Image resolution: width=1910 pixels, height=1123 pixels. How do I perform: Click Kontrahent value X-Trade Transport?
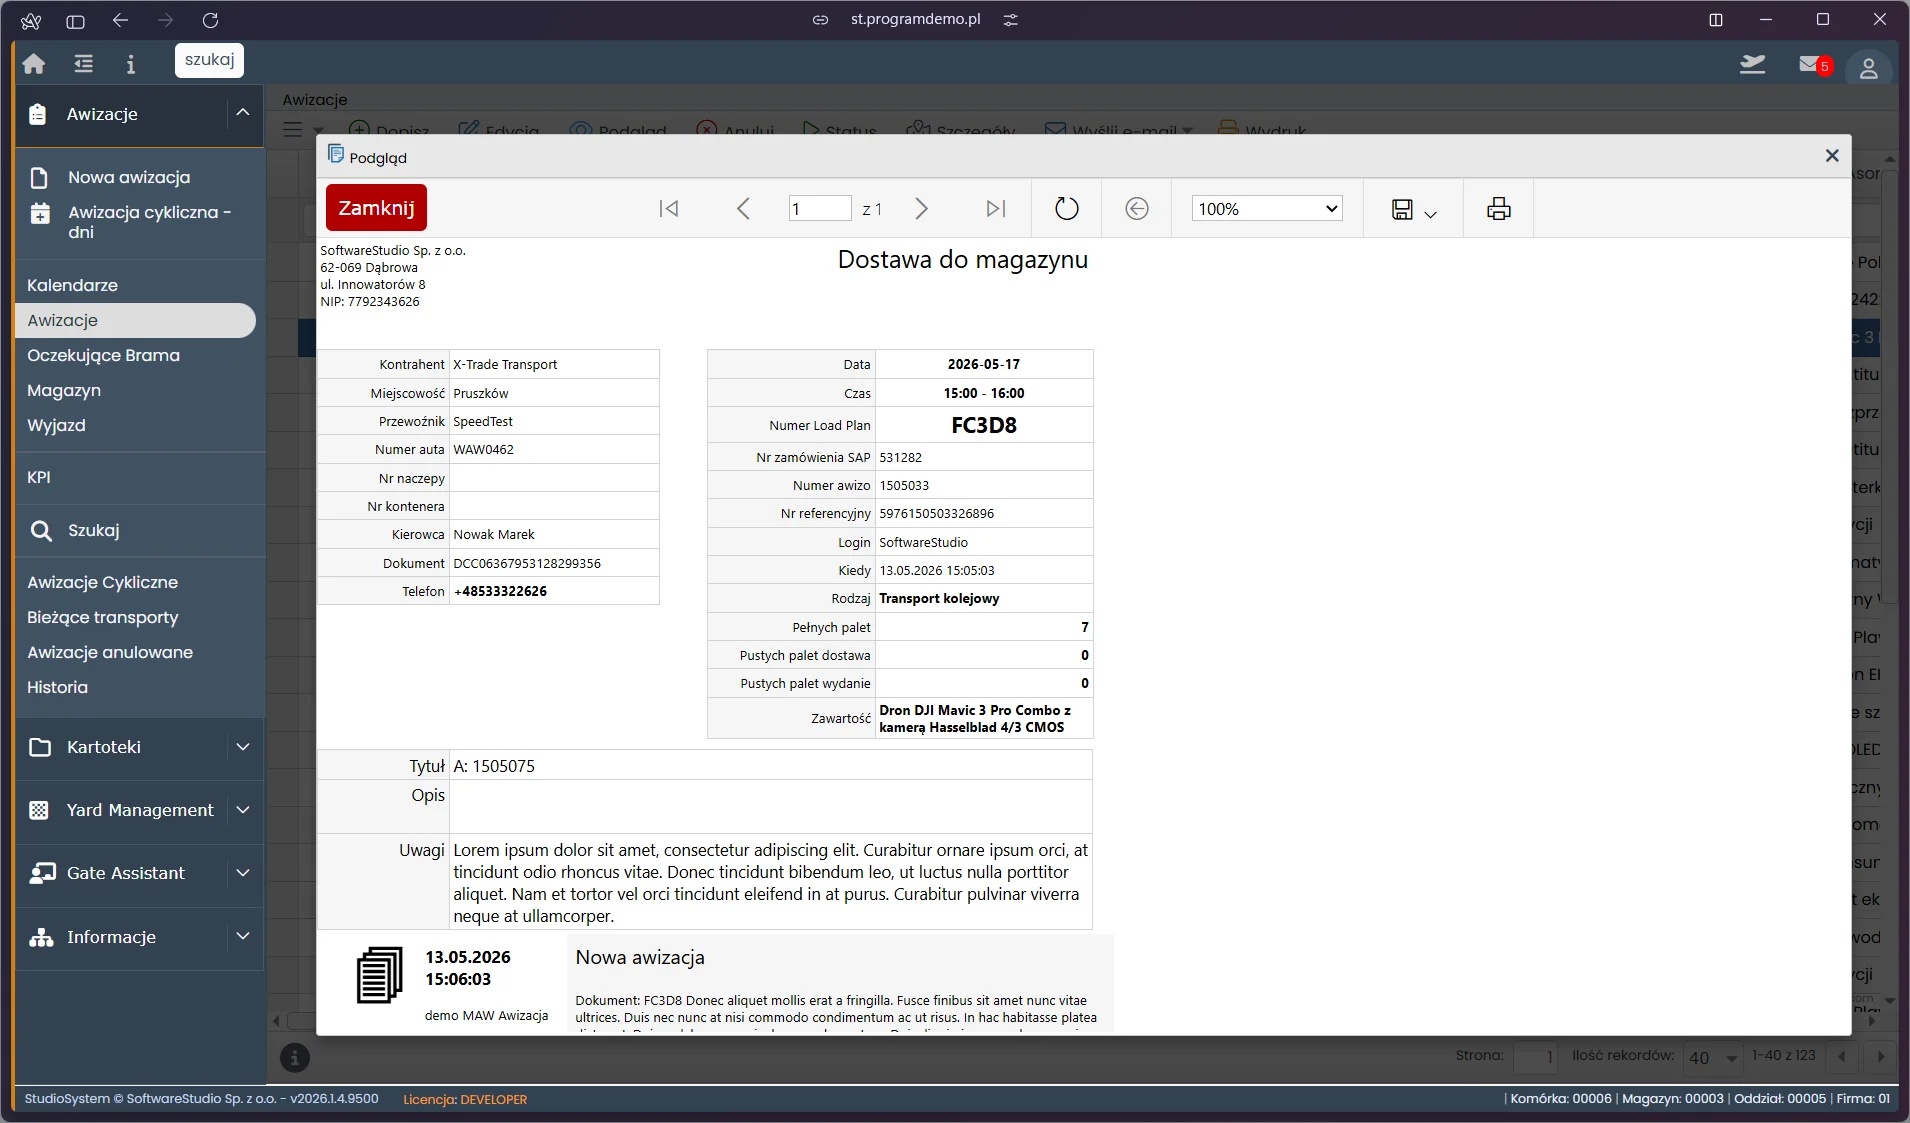[x=505, y=364]
